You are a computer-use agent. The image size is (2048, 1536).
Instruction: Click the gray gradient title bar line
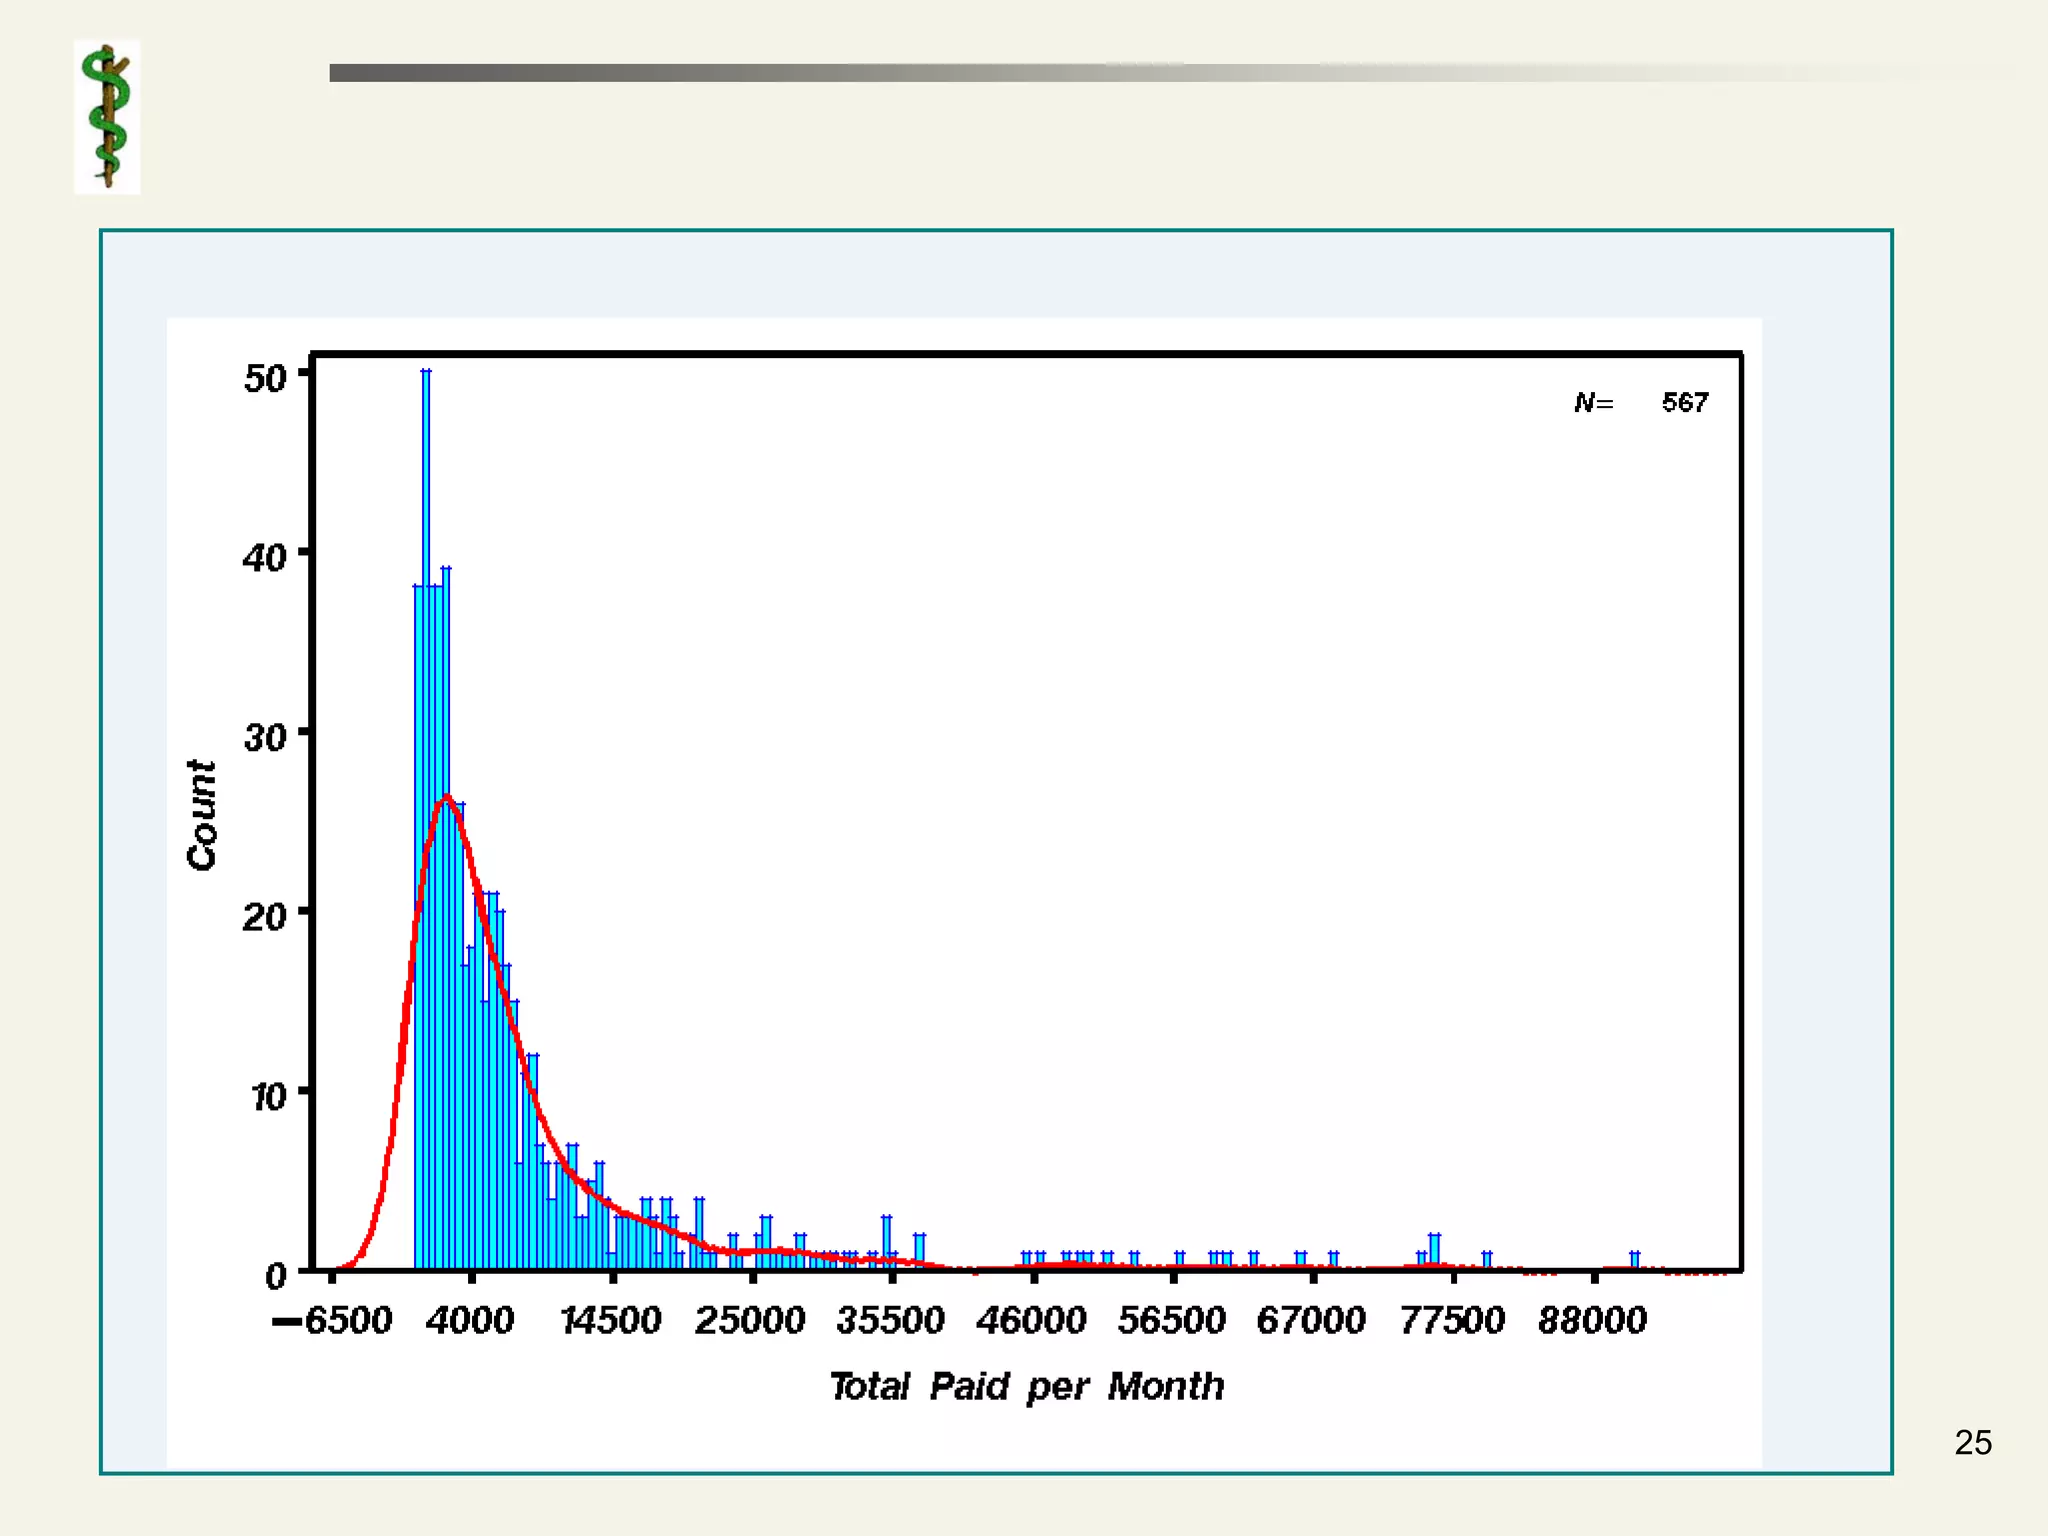tap(1000, 73)
